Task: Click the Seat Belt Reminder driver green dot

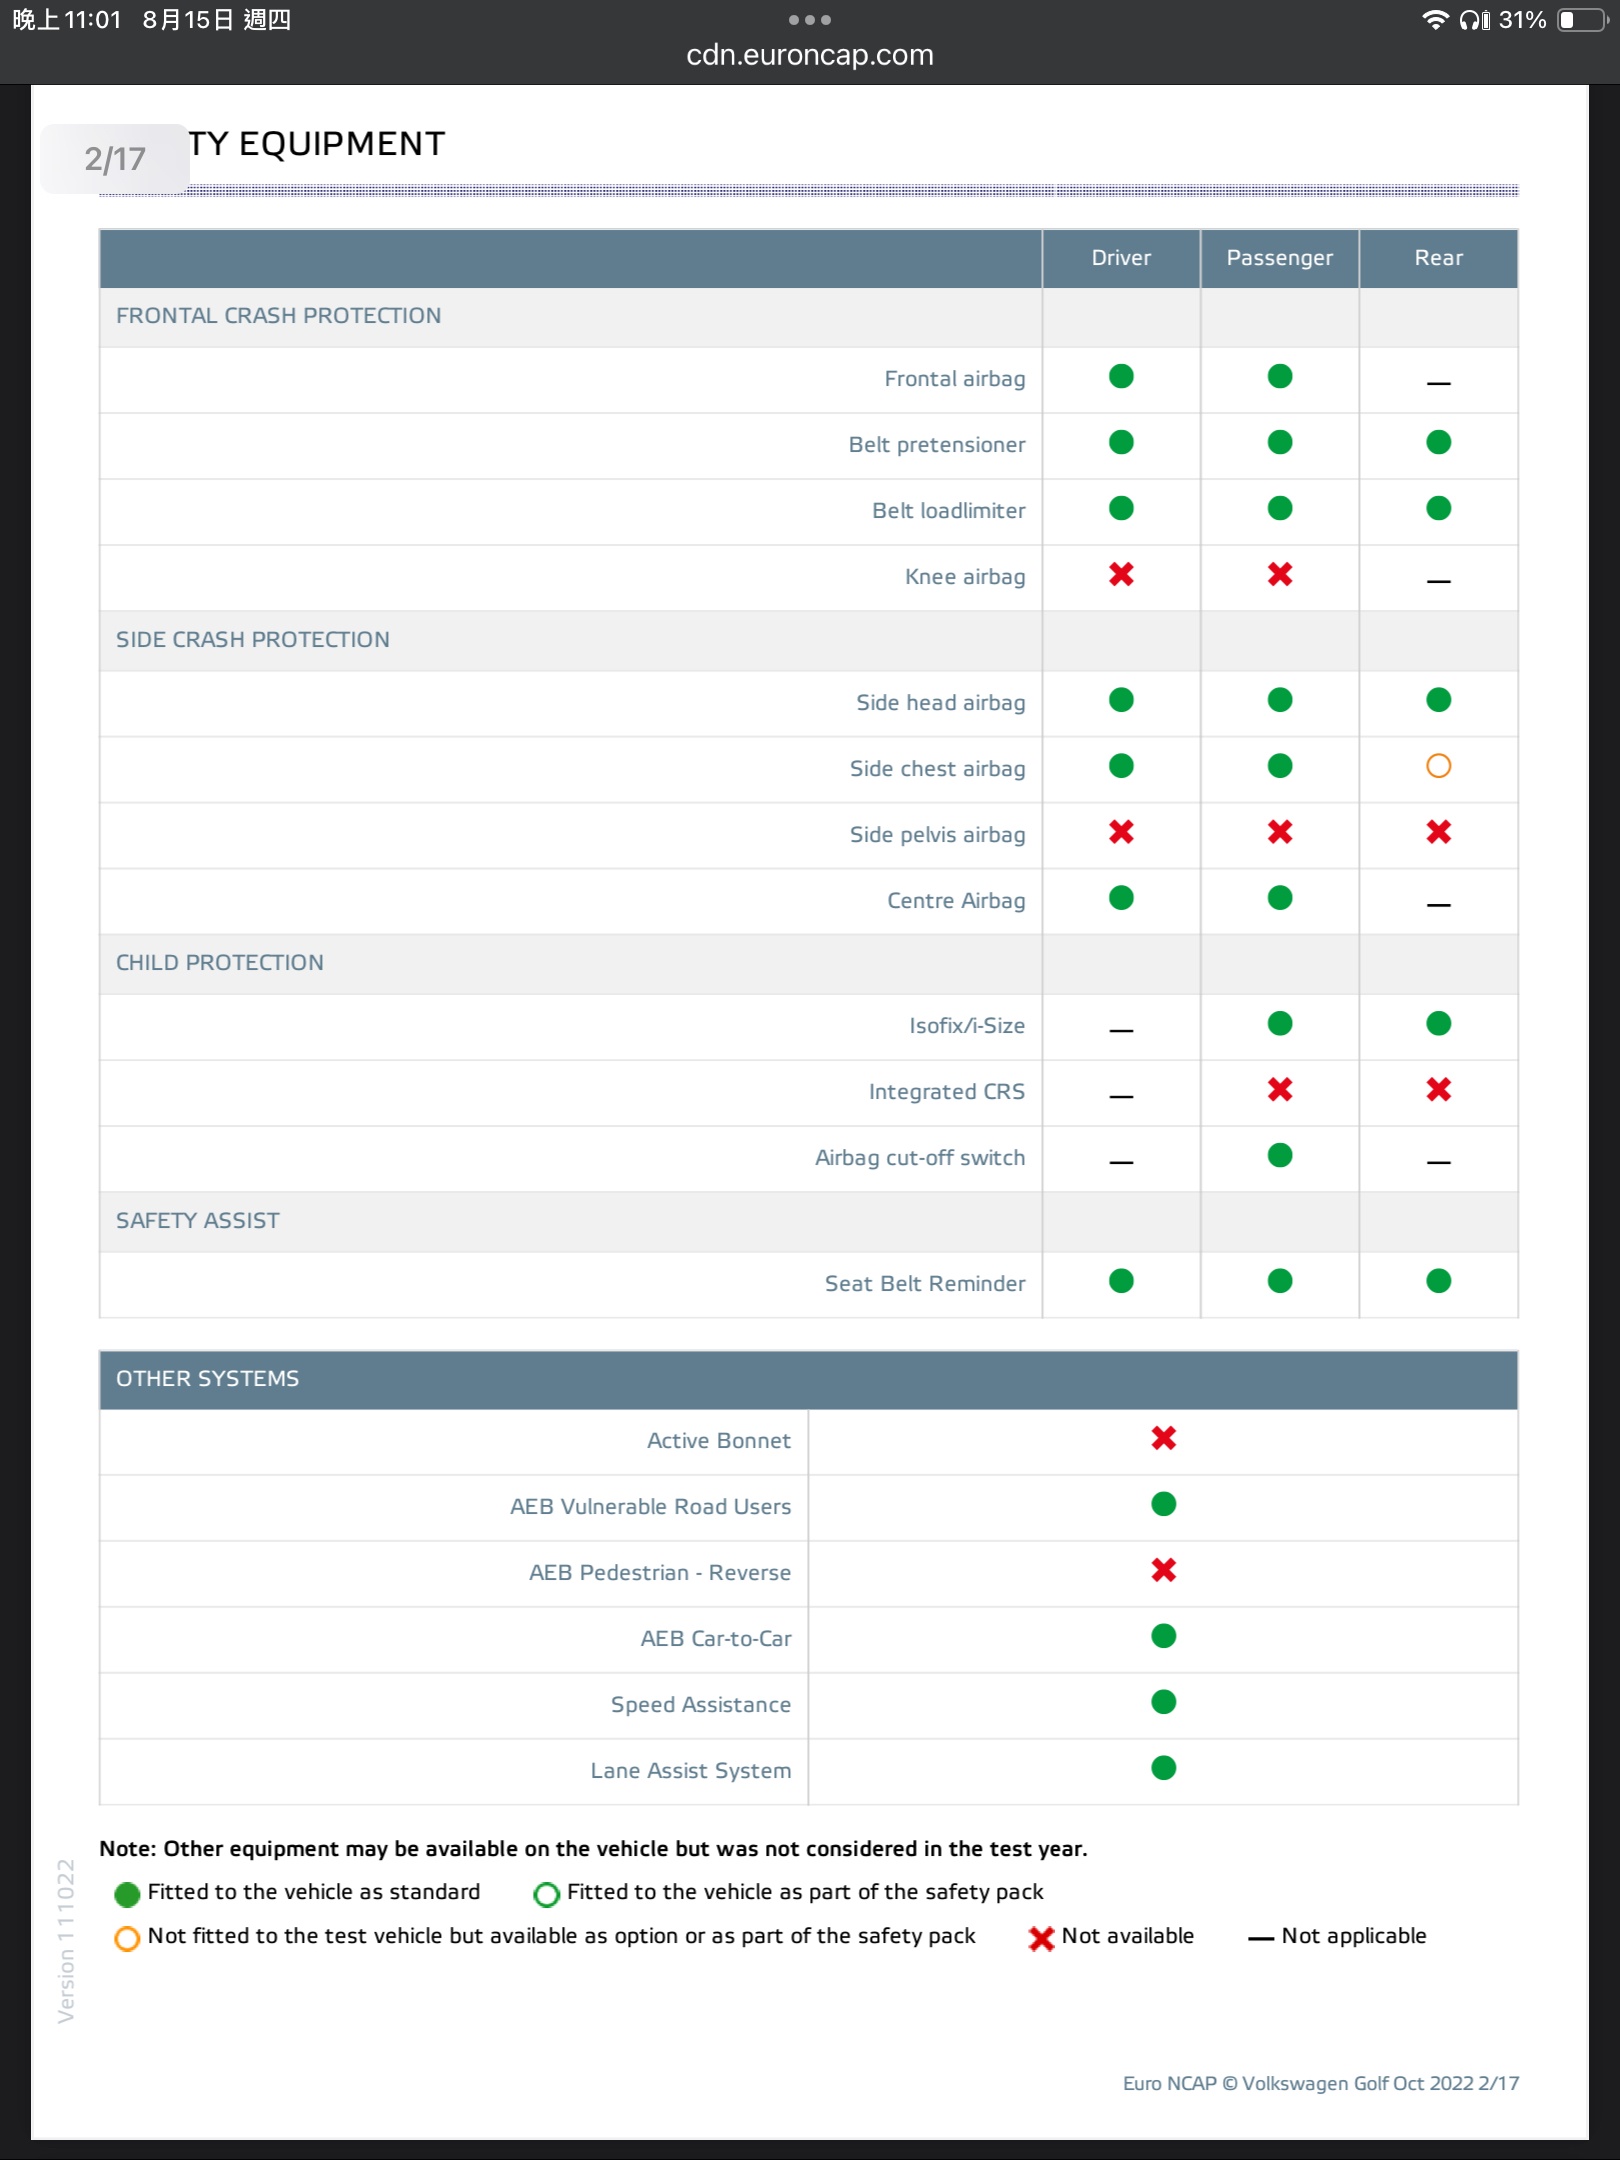Action: [1121, 1281]
